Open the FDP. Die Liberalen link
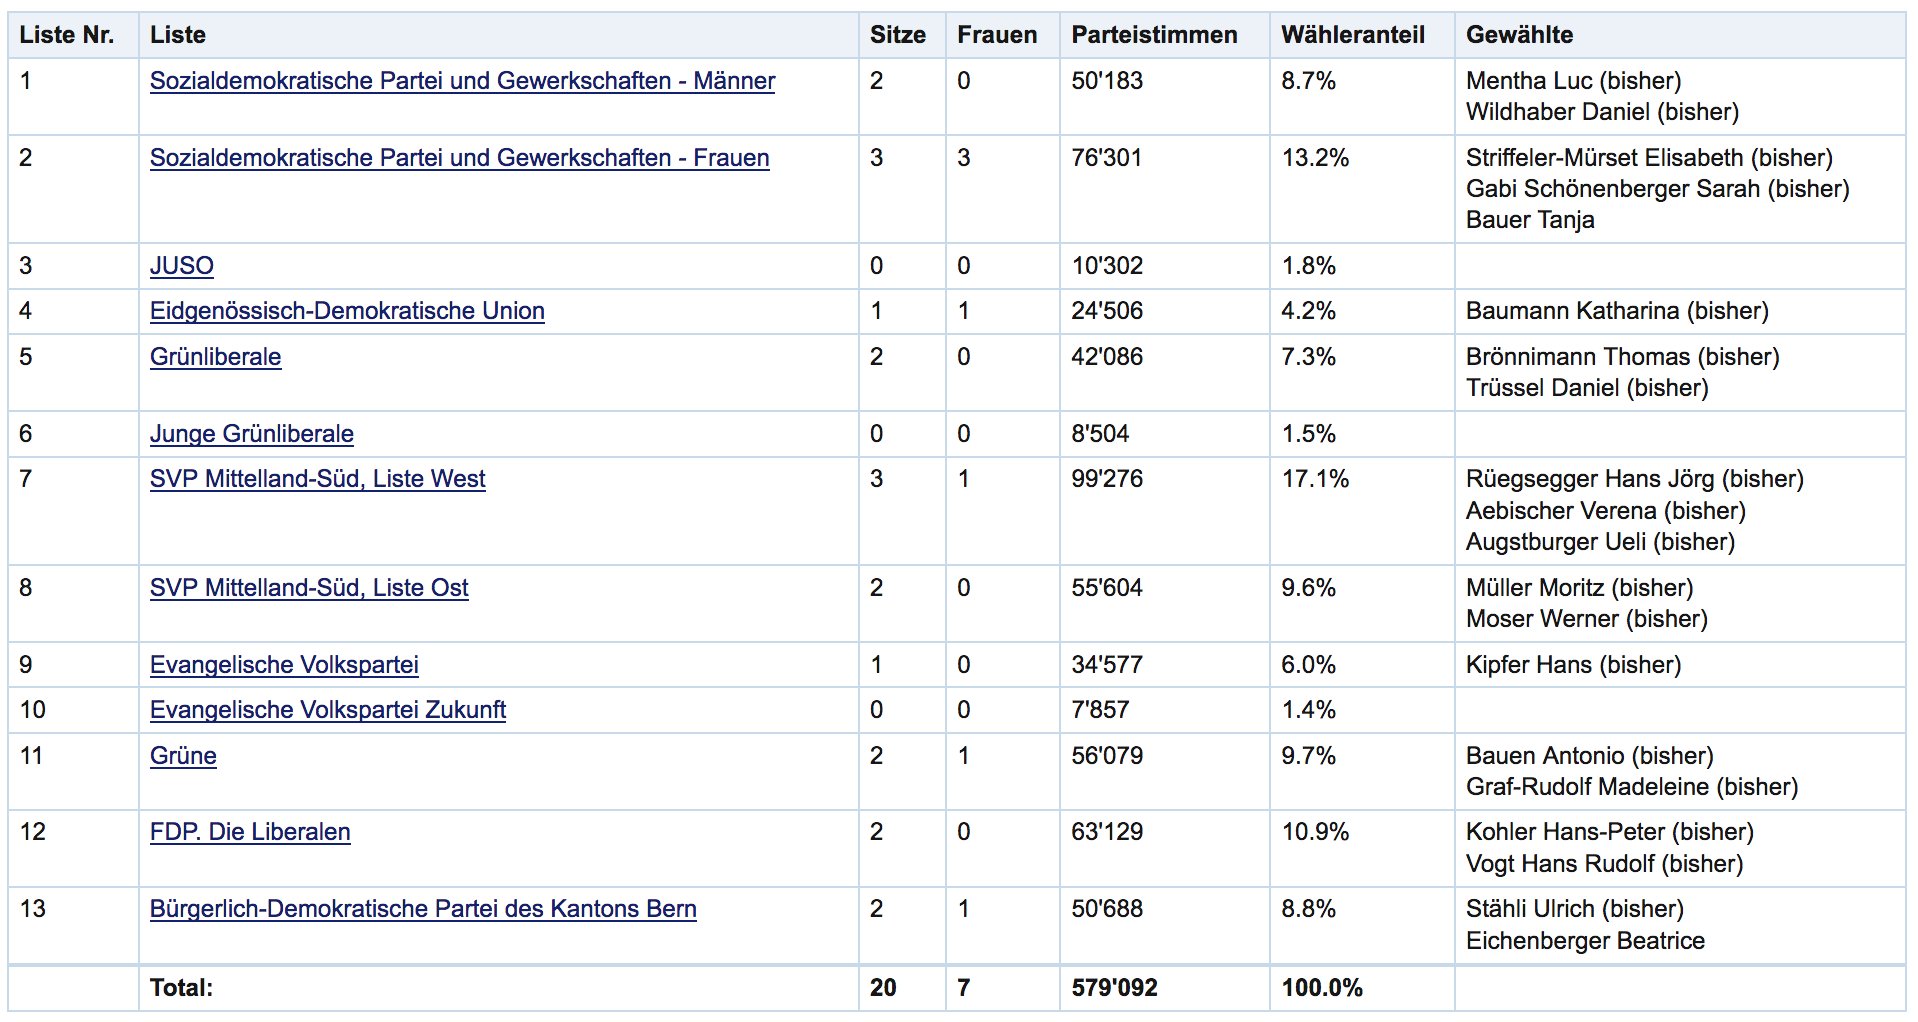1918x1022 pixels. [250, 832]
